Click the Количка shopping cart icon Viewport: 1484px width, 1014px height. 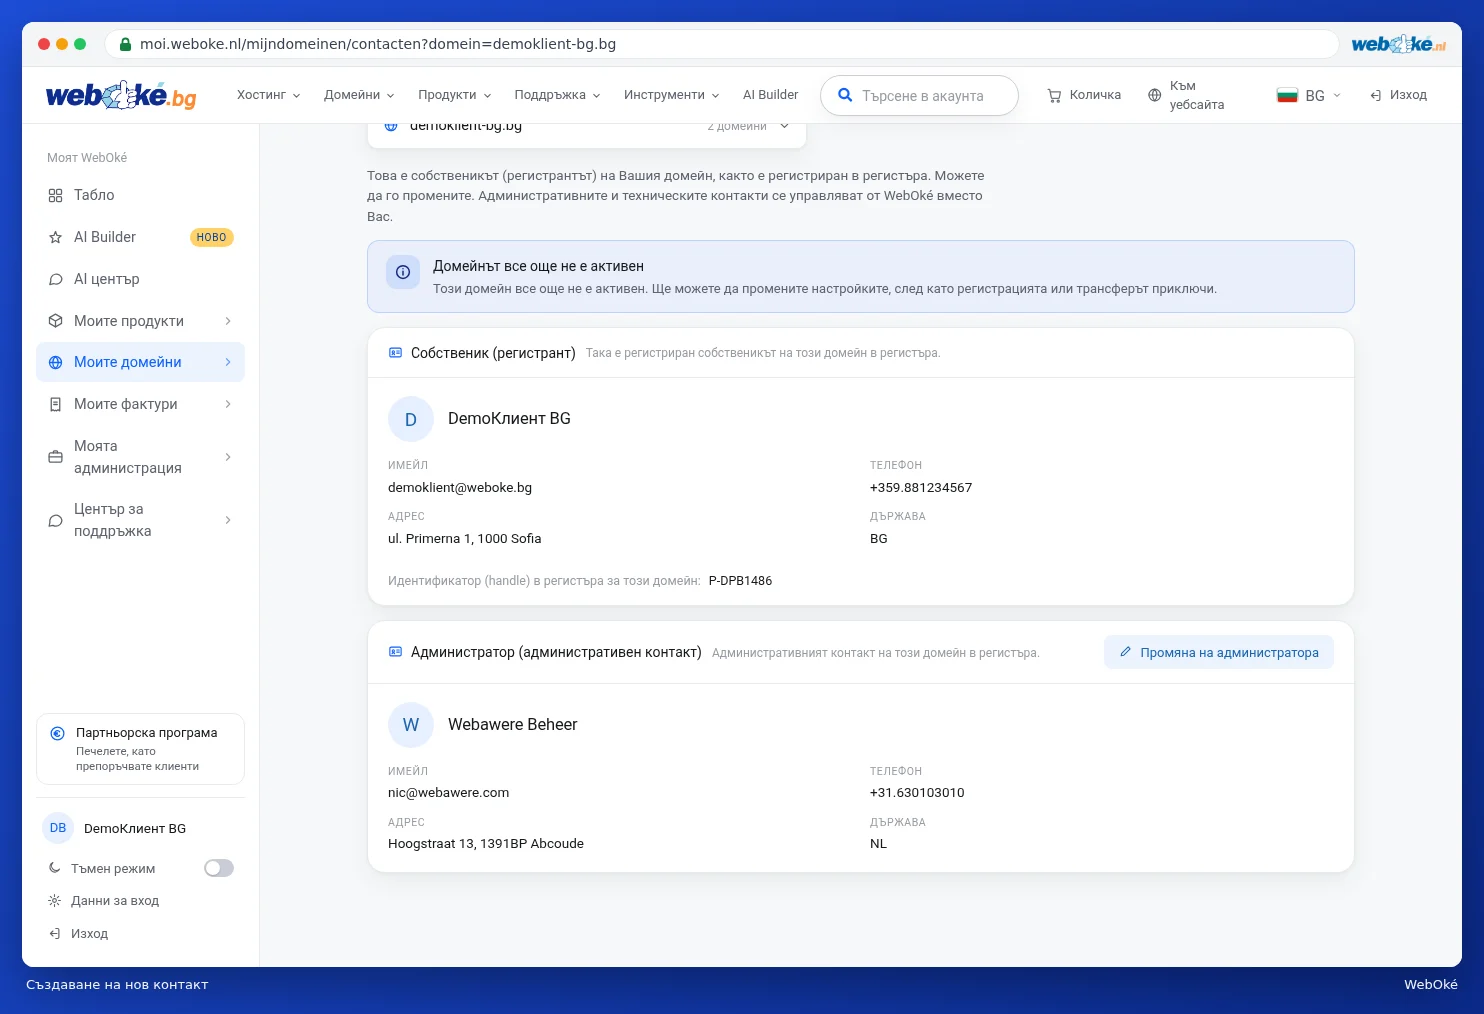1054,96
